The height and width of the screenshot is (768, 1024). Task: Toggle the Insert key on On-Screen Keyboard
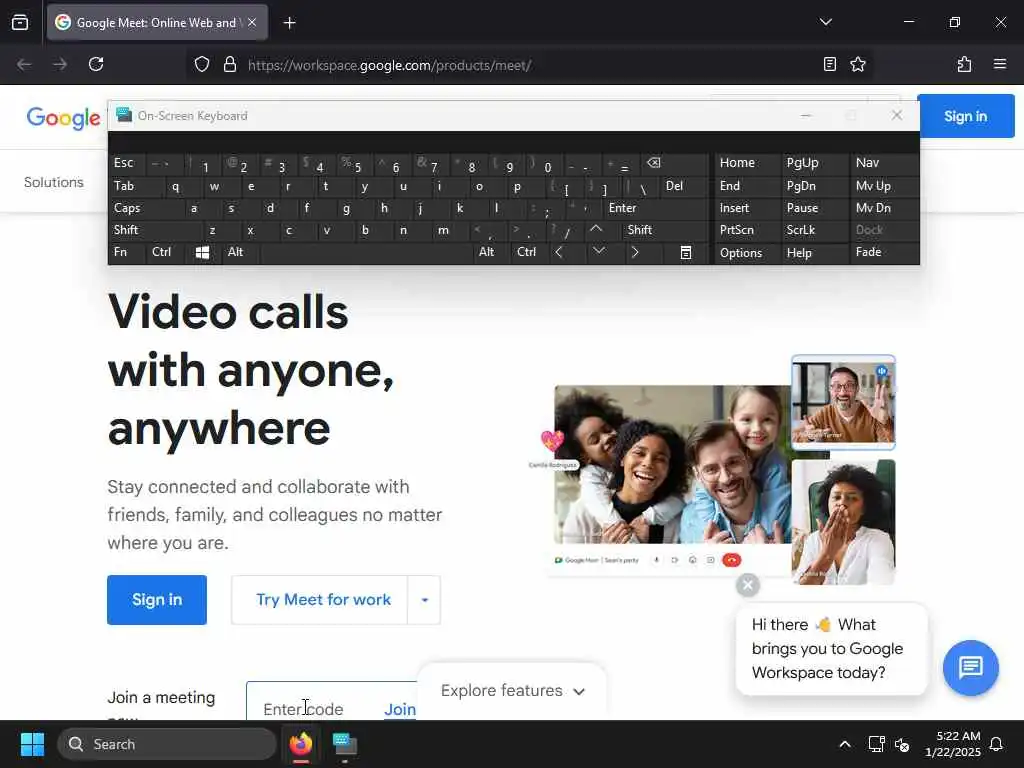click(x=747, y=208)
